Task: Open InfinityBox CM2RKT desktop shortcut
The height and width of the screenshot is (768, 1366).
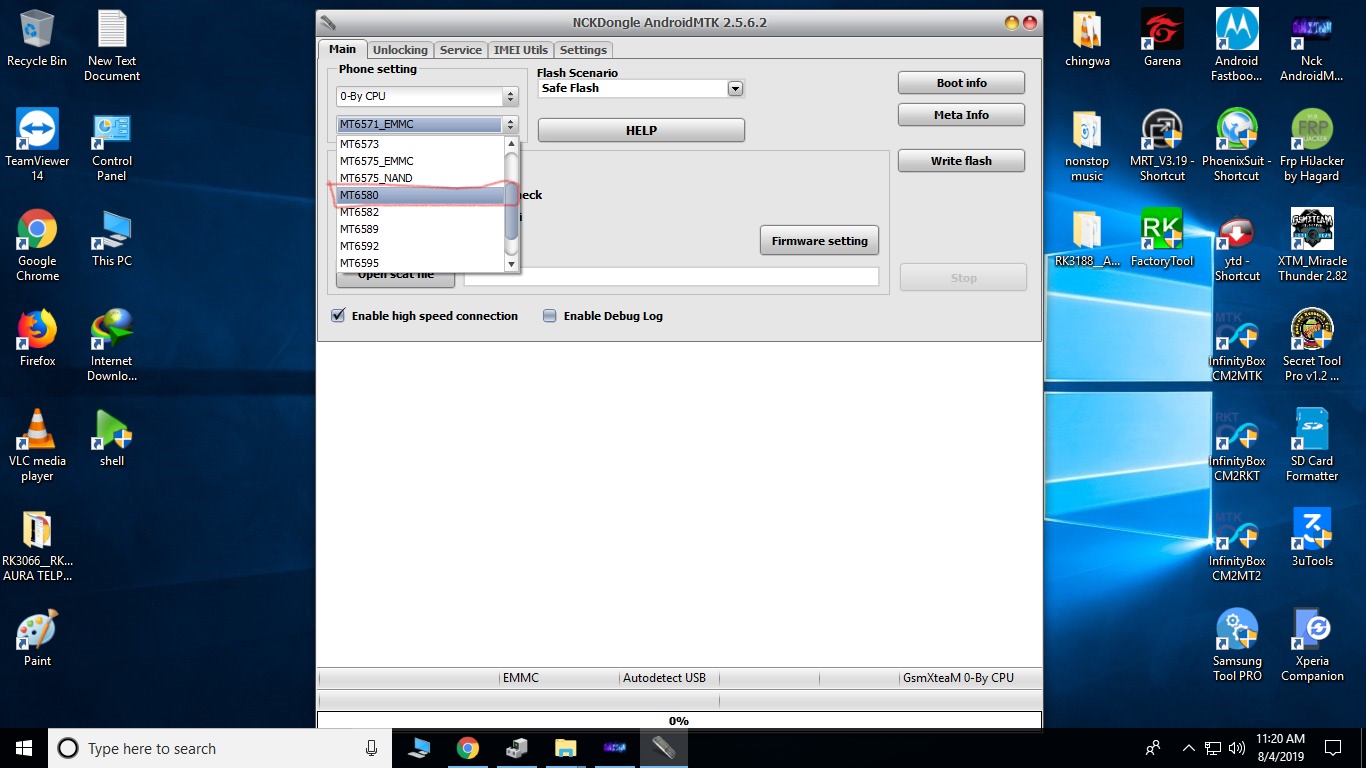Action: click(x=1237, y=445)
